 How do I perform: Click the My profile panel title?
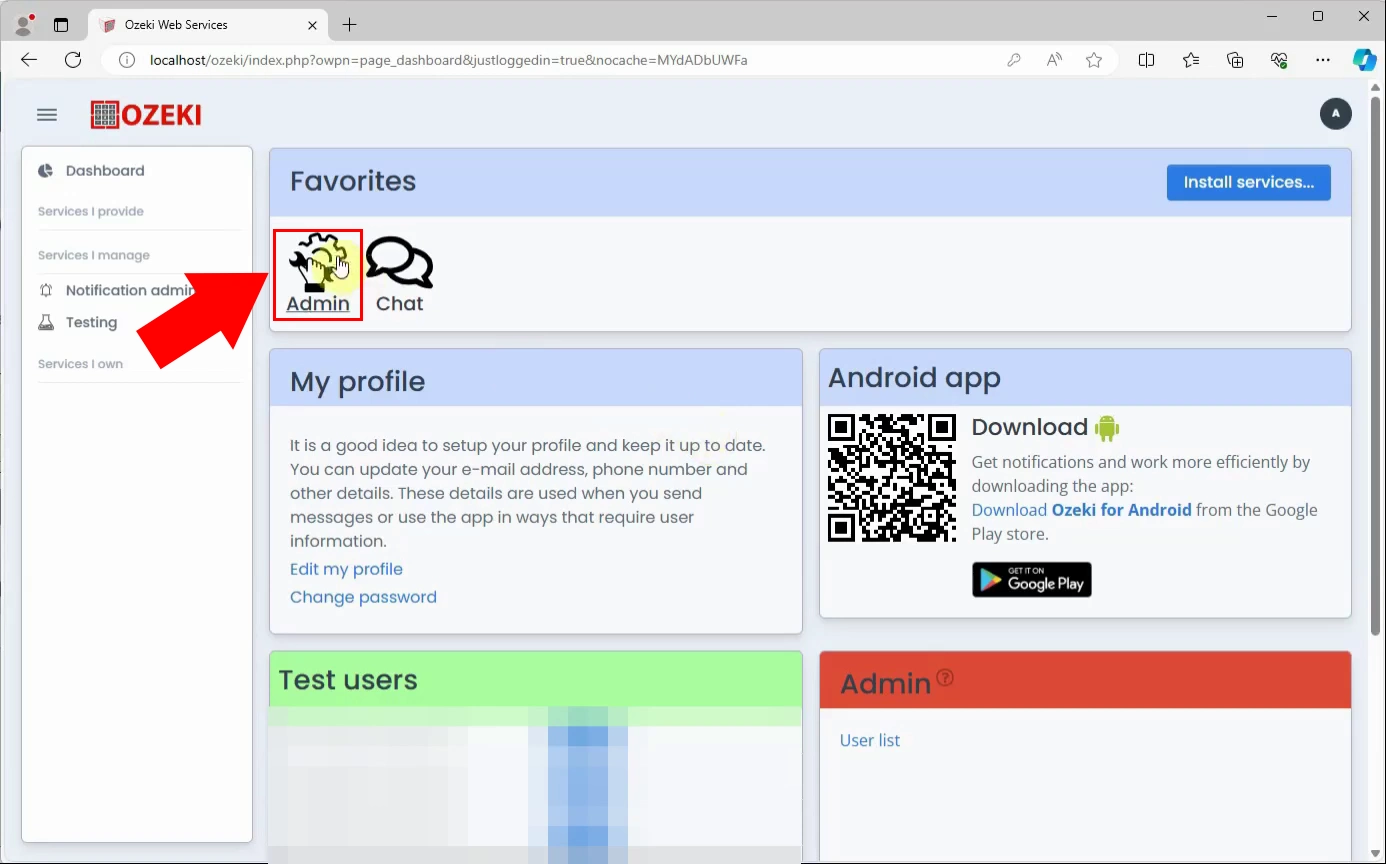[x=357, y=381]
